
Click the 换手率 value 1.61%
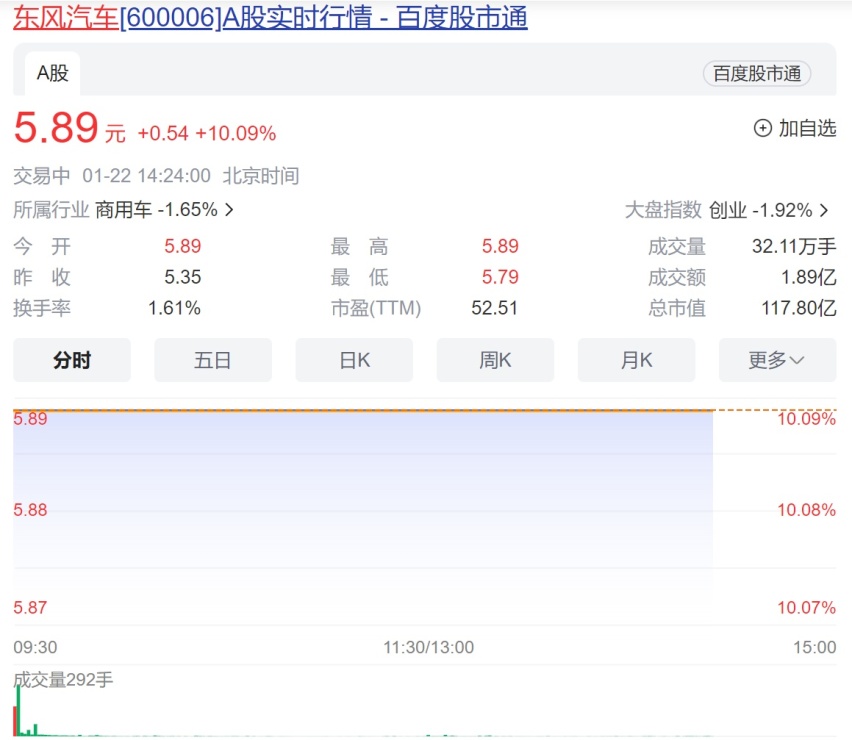point(174,308)
